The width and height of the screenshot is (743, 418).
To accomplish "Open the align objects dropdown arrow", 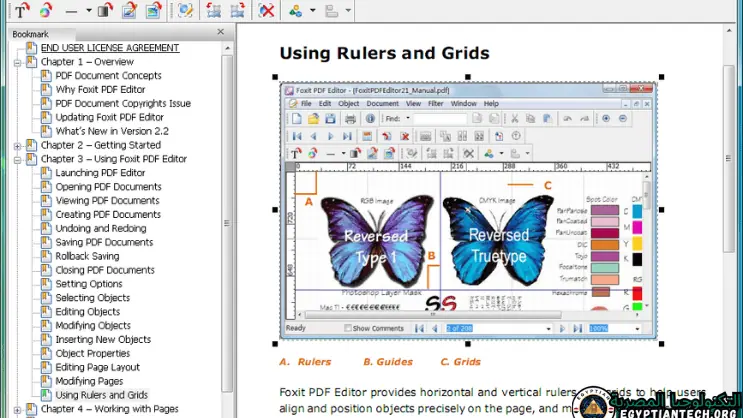I will (348, 10).
